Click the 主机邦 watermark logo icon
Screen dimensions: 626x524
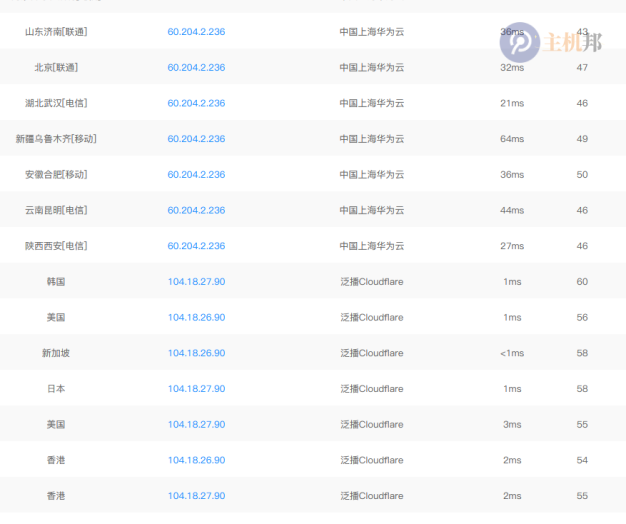click(519, 42)
